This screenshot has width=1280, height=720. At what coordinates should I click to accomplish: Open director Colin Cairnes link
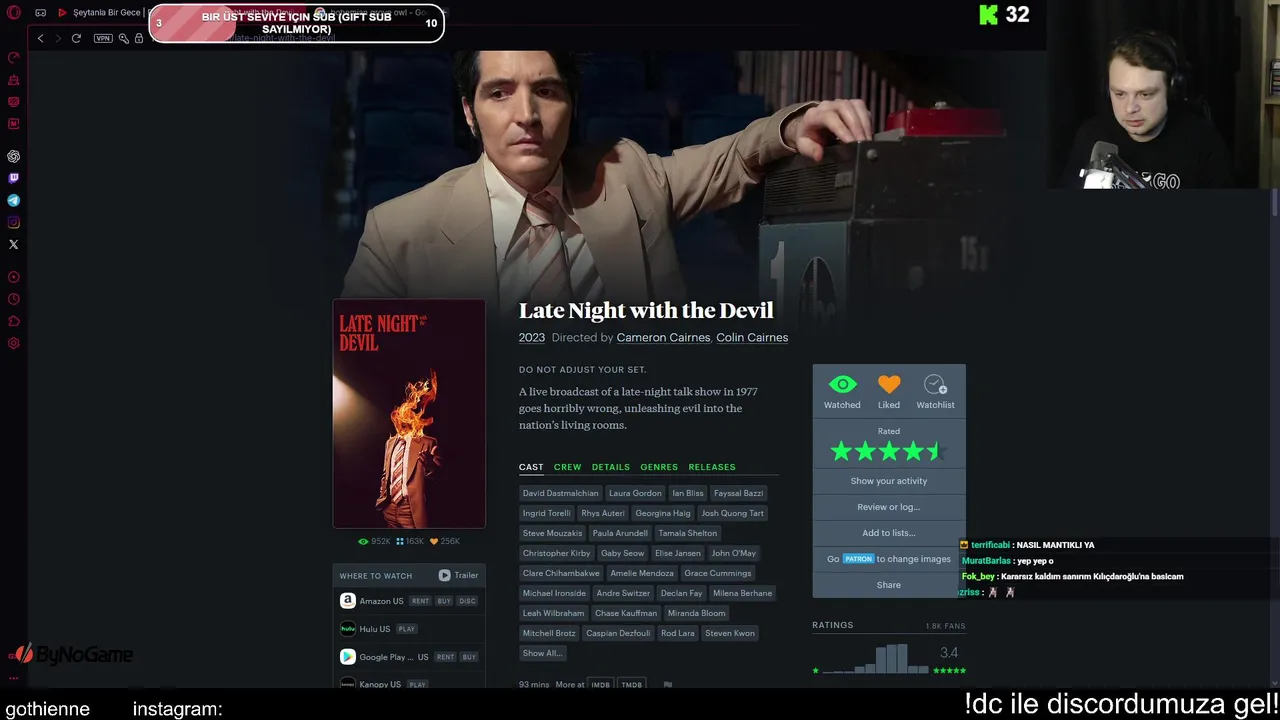click(x=752, y=338)
